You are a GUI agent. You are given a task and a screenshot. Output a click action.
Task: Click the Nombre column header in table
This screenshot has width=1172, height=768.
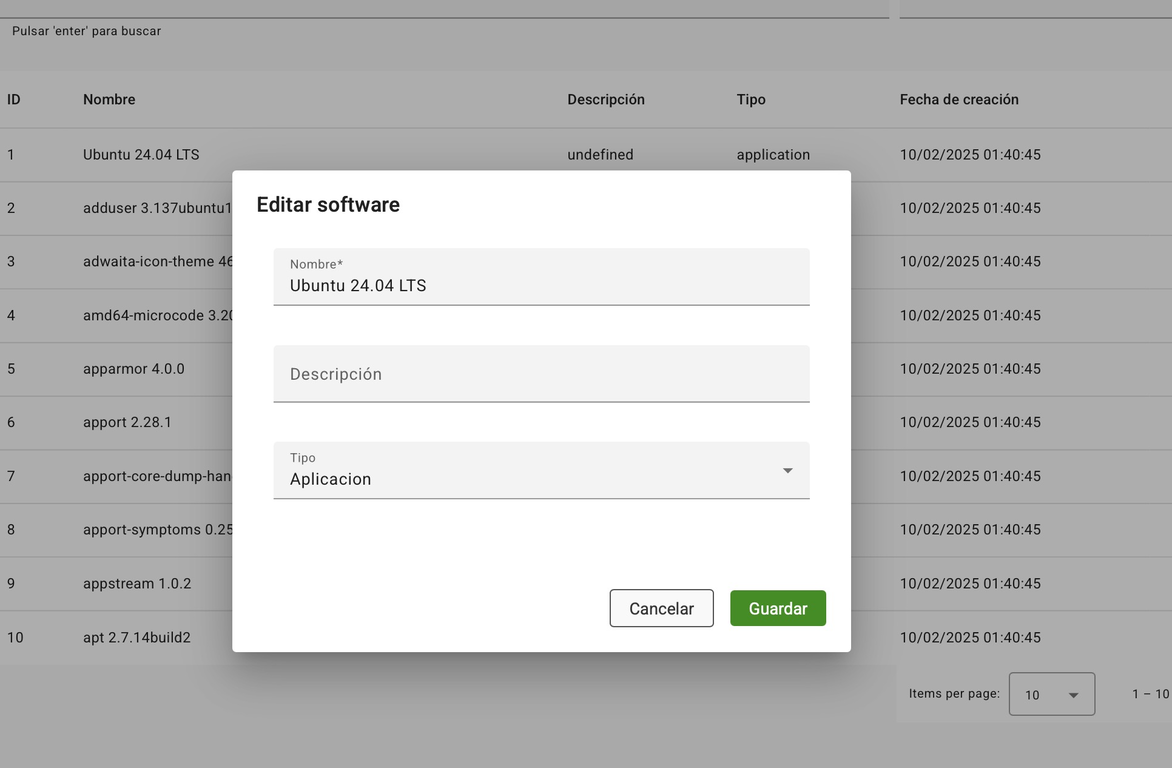click(109, 100)
